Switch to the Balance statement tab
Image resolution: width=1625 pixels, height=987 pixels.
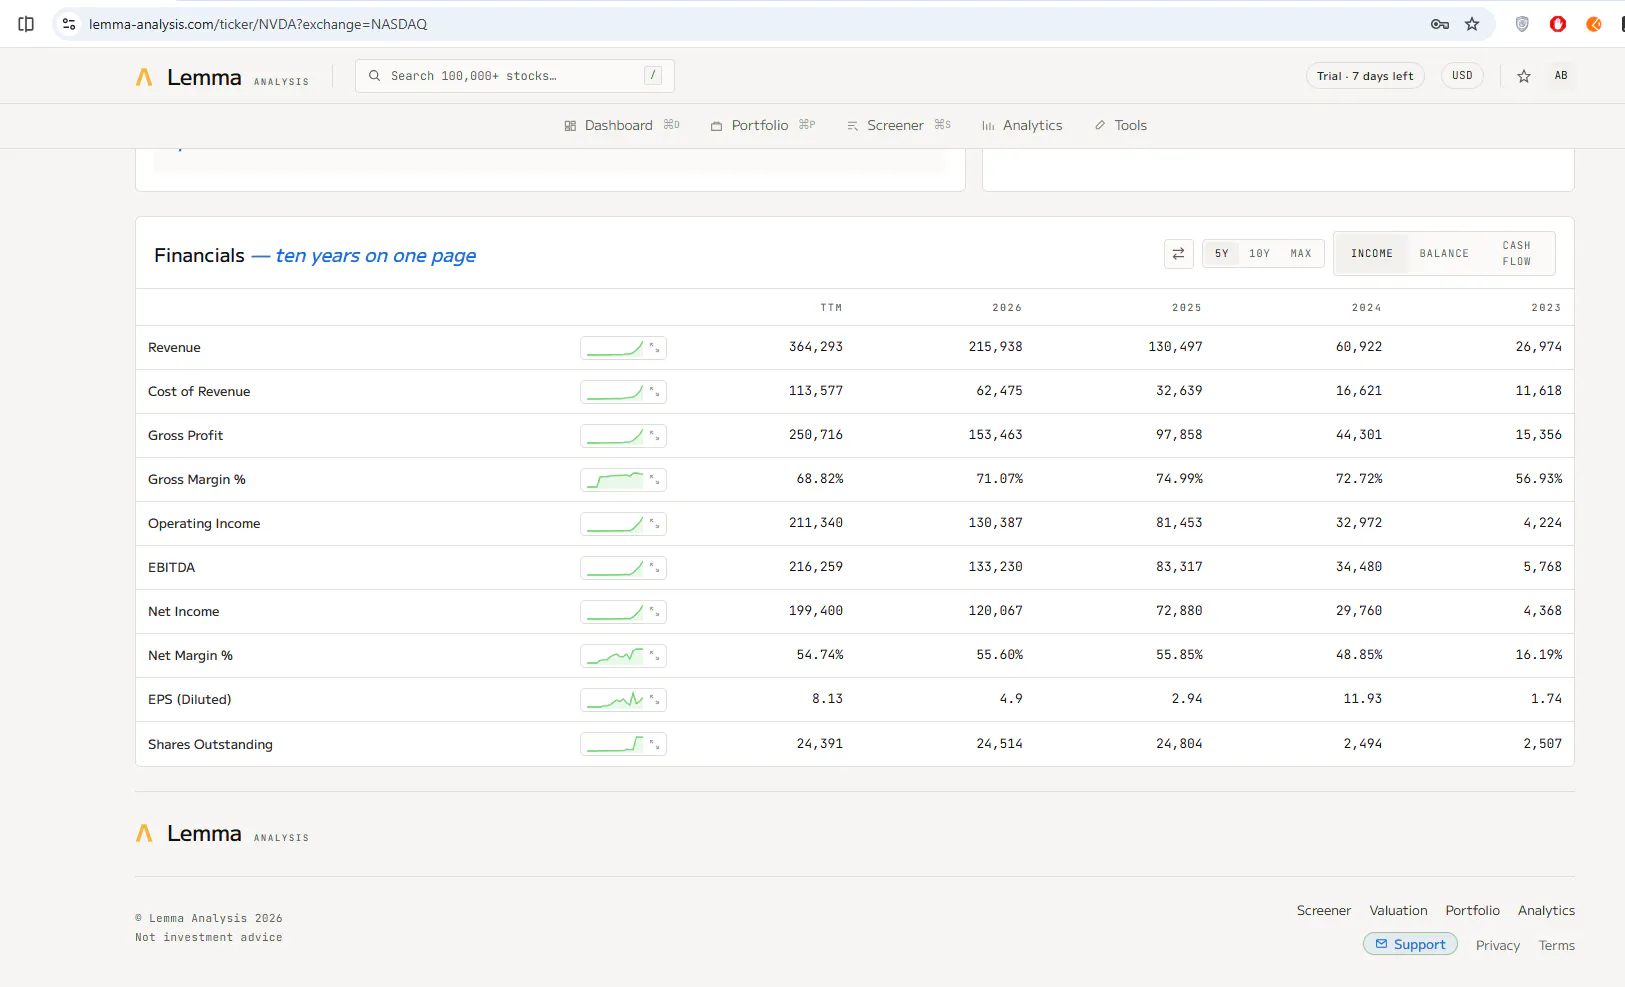tap(1444, 254)
